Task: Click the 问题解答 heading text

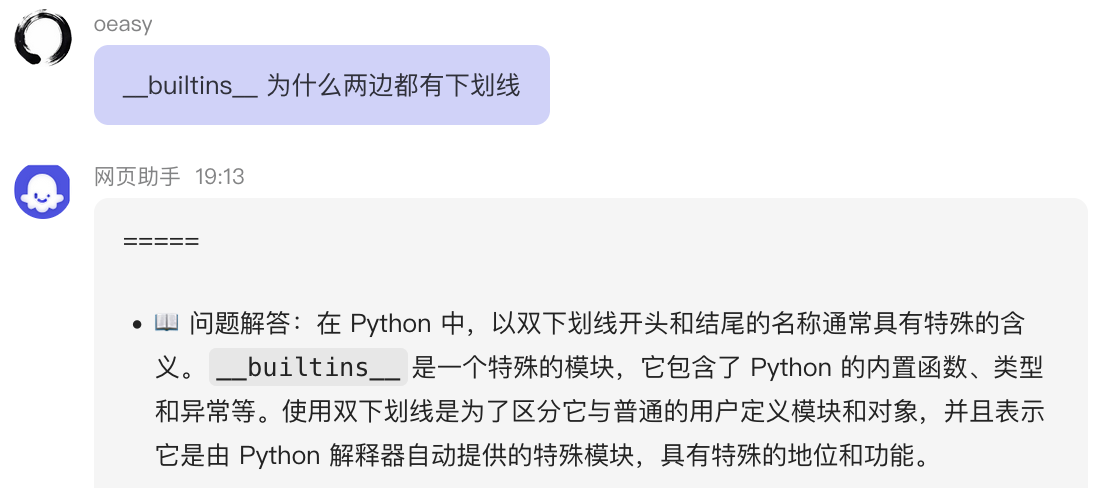Action: tap(238, 324)
